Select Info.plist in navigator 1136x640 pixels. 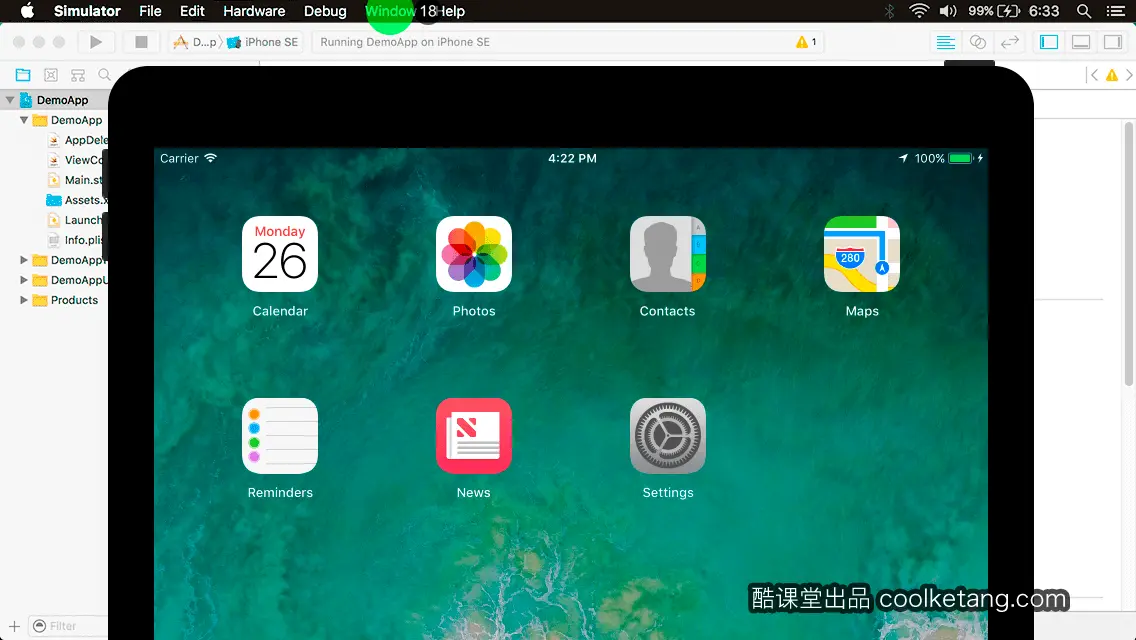point(77,240)
